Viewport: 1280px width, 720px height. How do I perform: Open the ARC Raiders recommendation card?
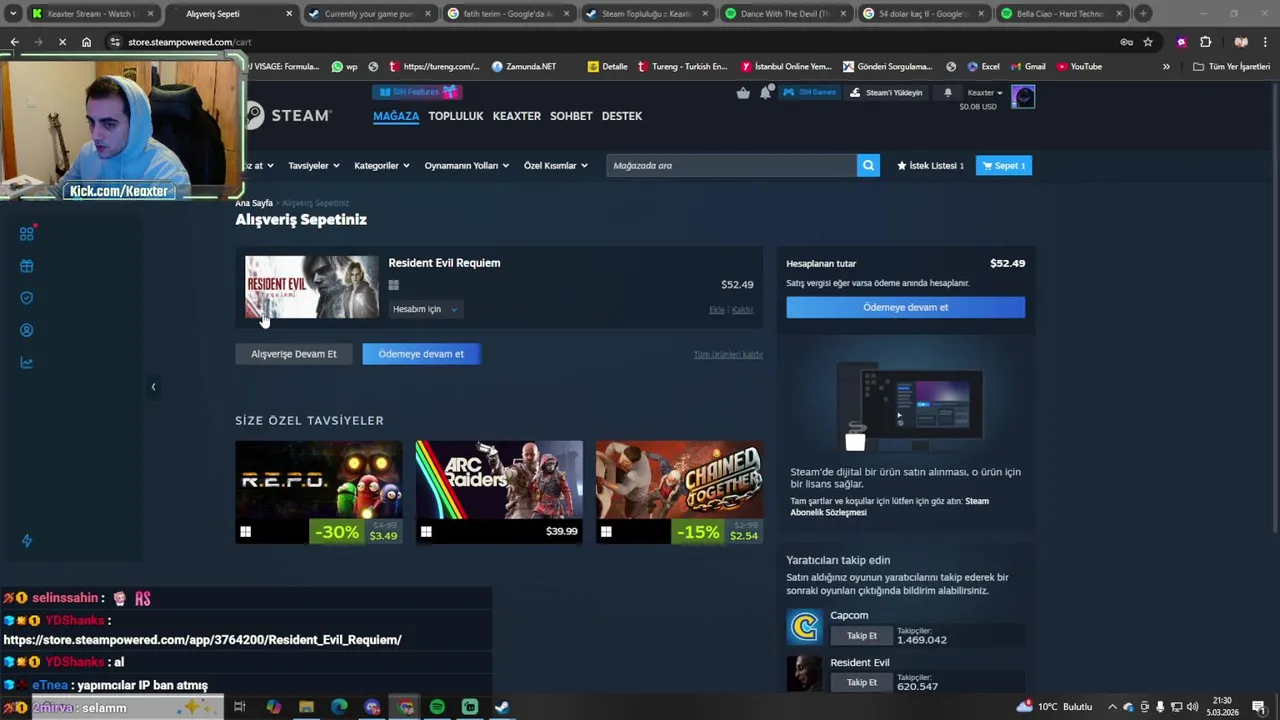499,492
